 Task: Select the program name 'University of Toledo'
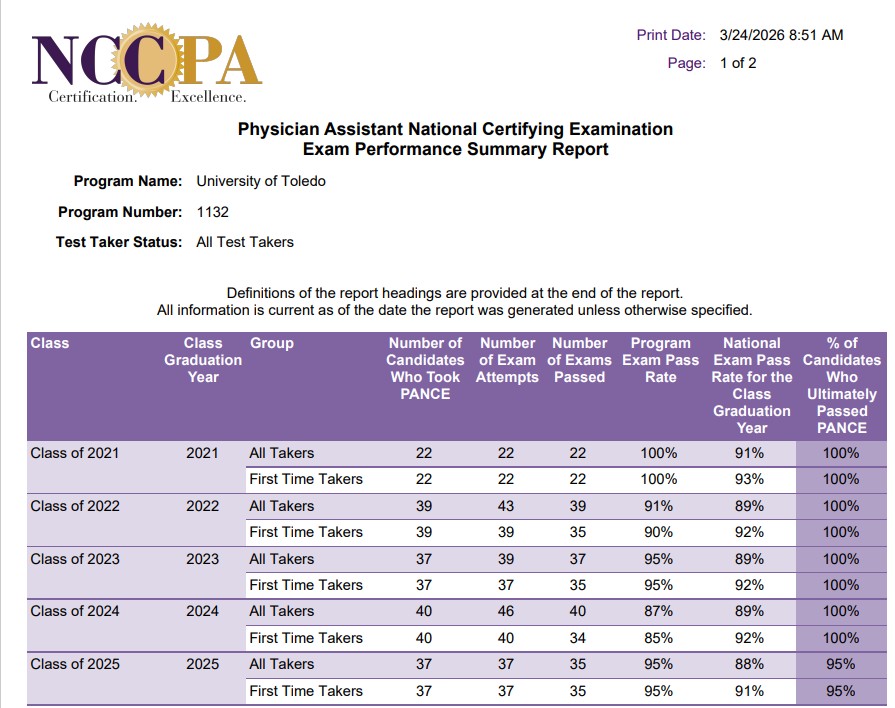[261, 181]
